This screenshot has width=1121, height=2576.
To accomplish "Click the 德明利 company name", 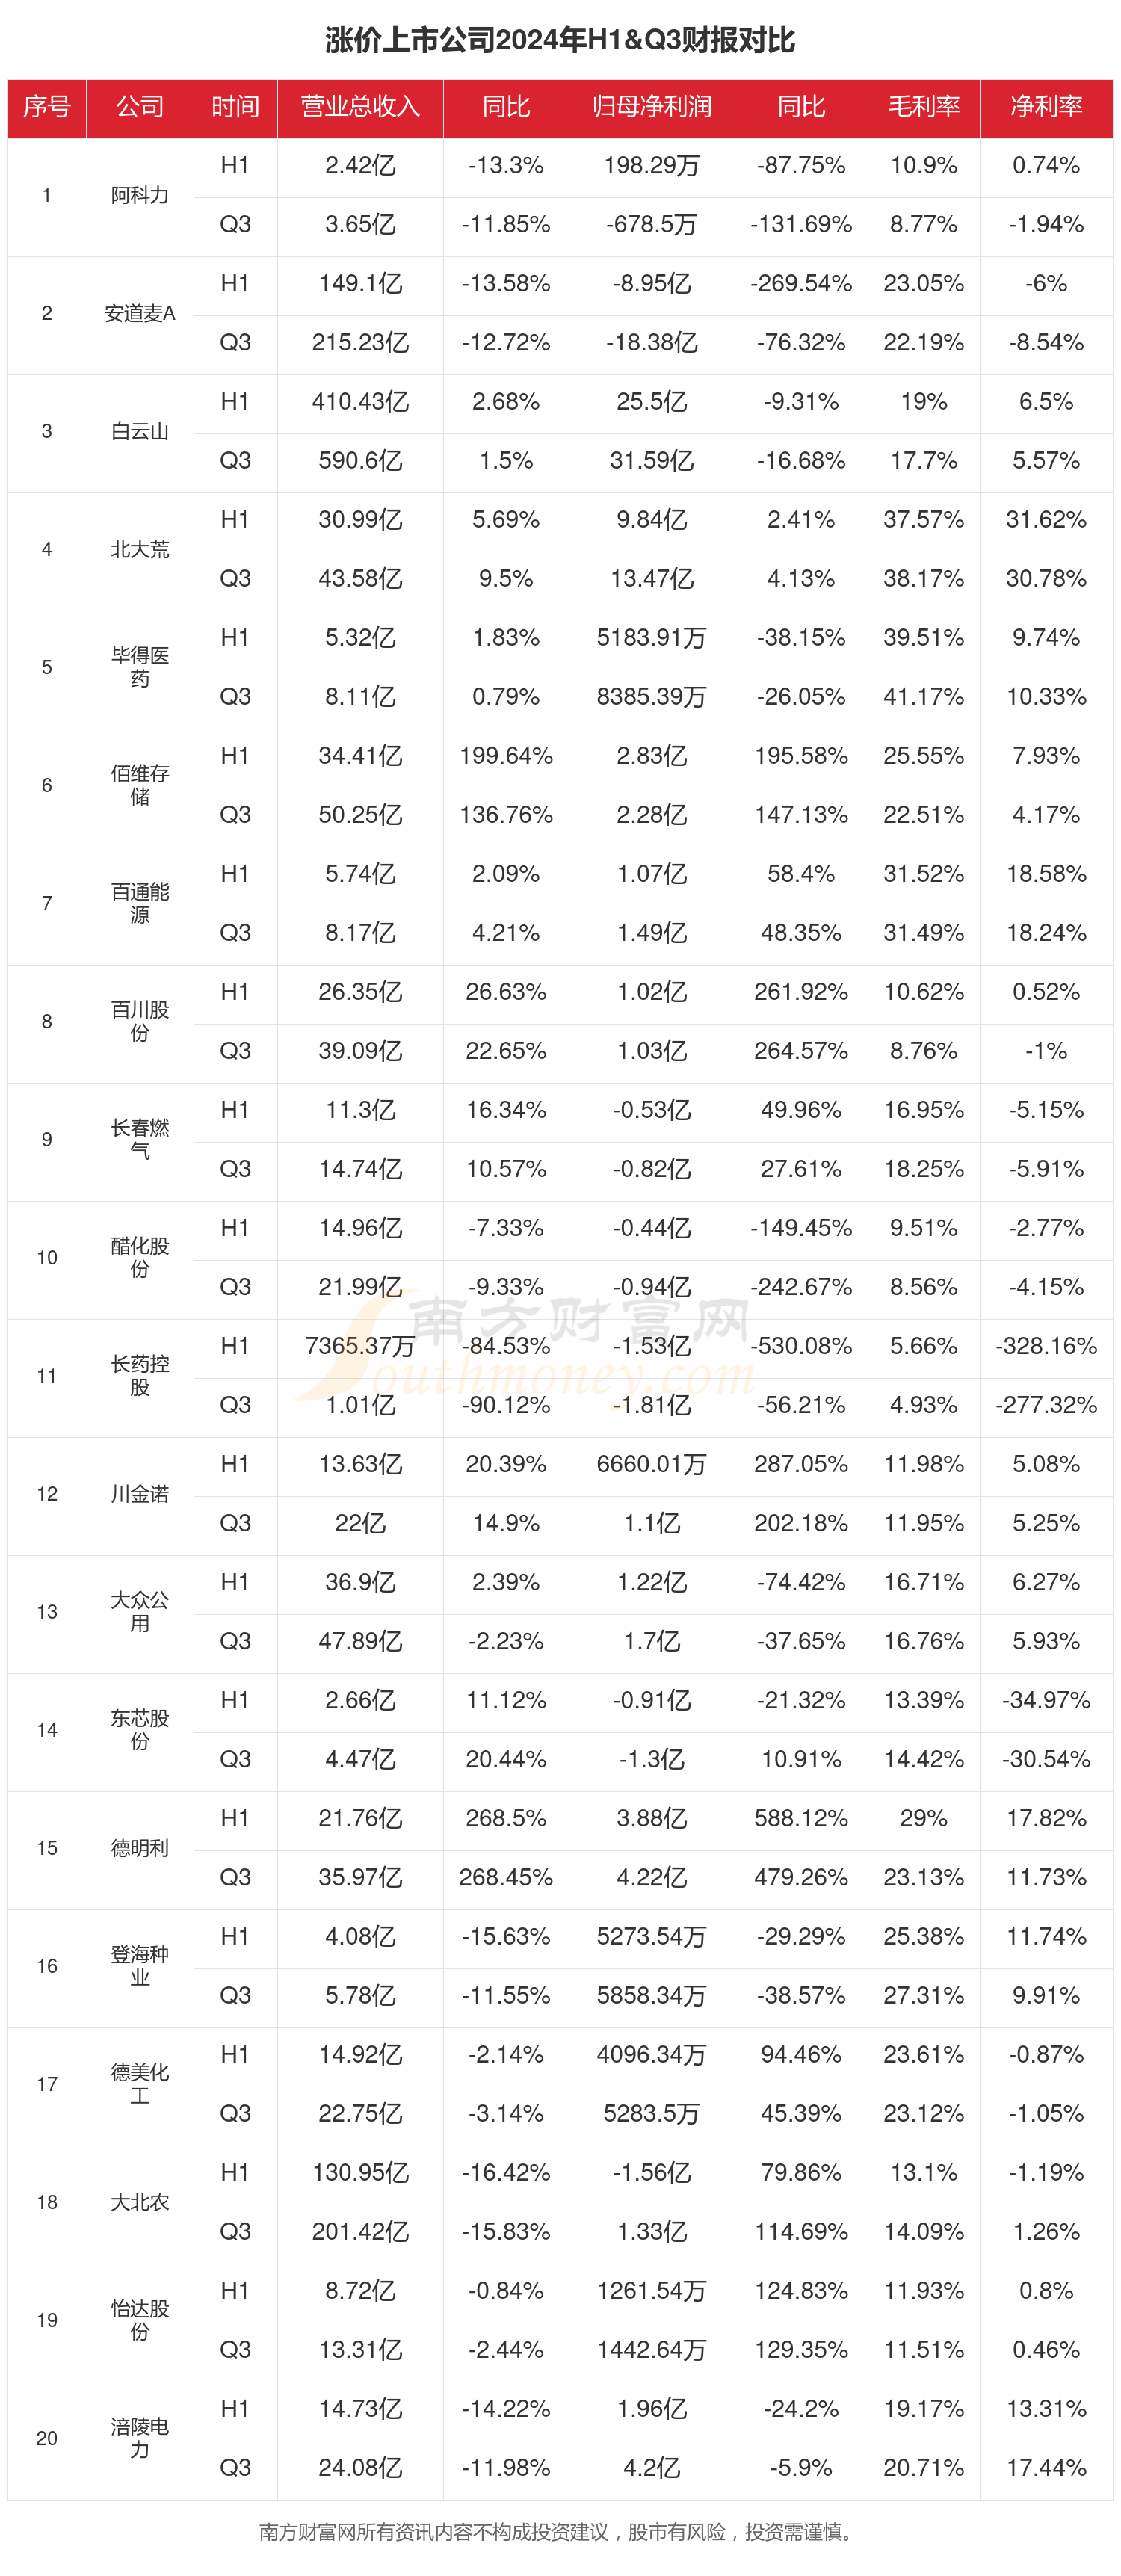I will point(140,1848).
